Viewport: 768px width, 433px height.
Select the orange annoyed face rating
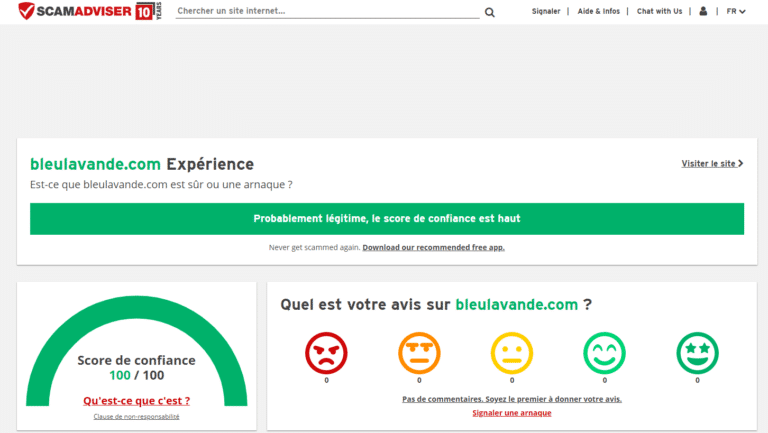[x=419, y=352]
